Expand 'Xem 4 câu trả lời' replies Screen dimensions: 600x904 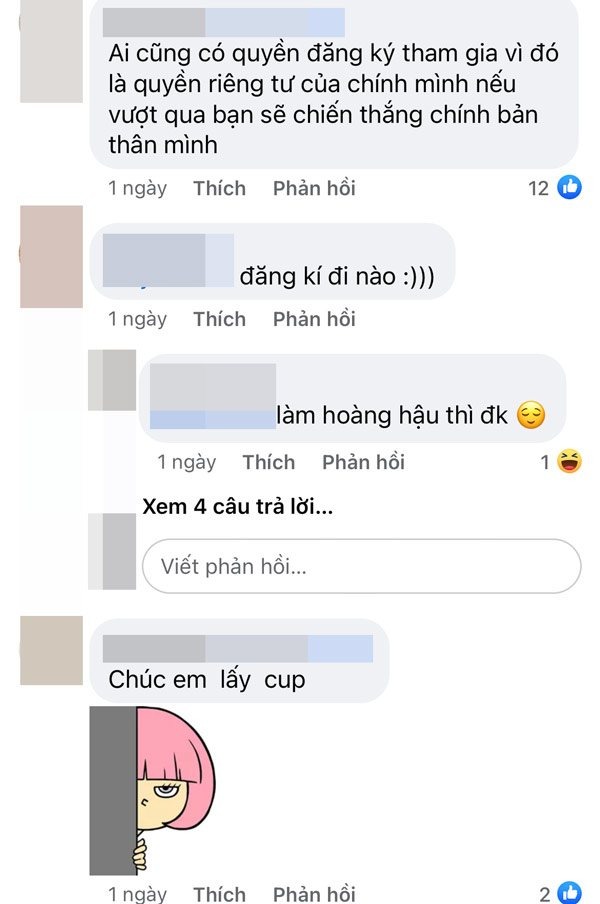pyautogui.click(x=237, y=507)
